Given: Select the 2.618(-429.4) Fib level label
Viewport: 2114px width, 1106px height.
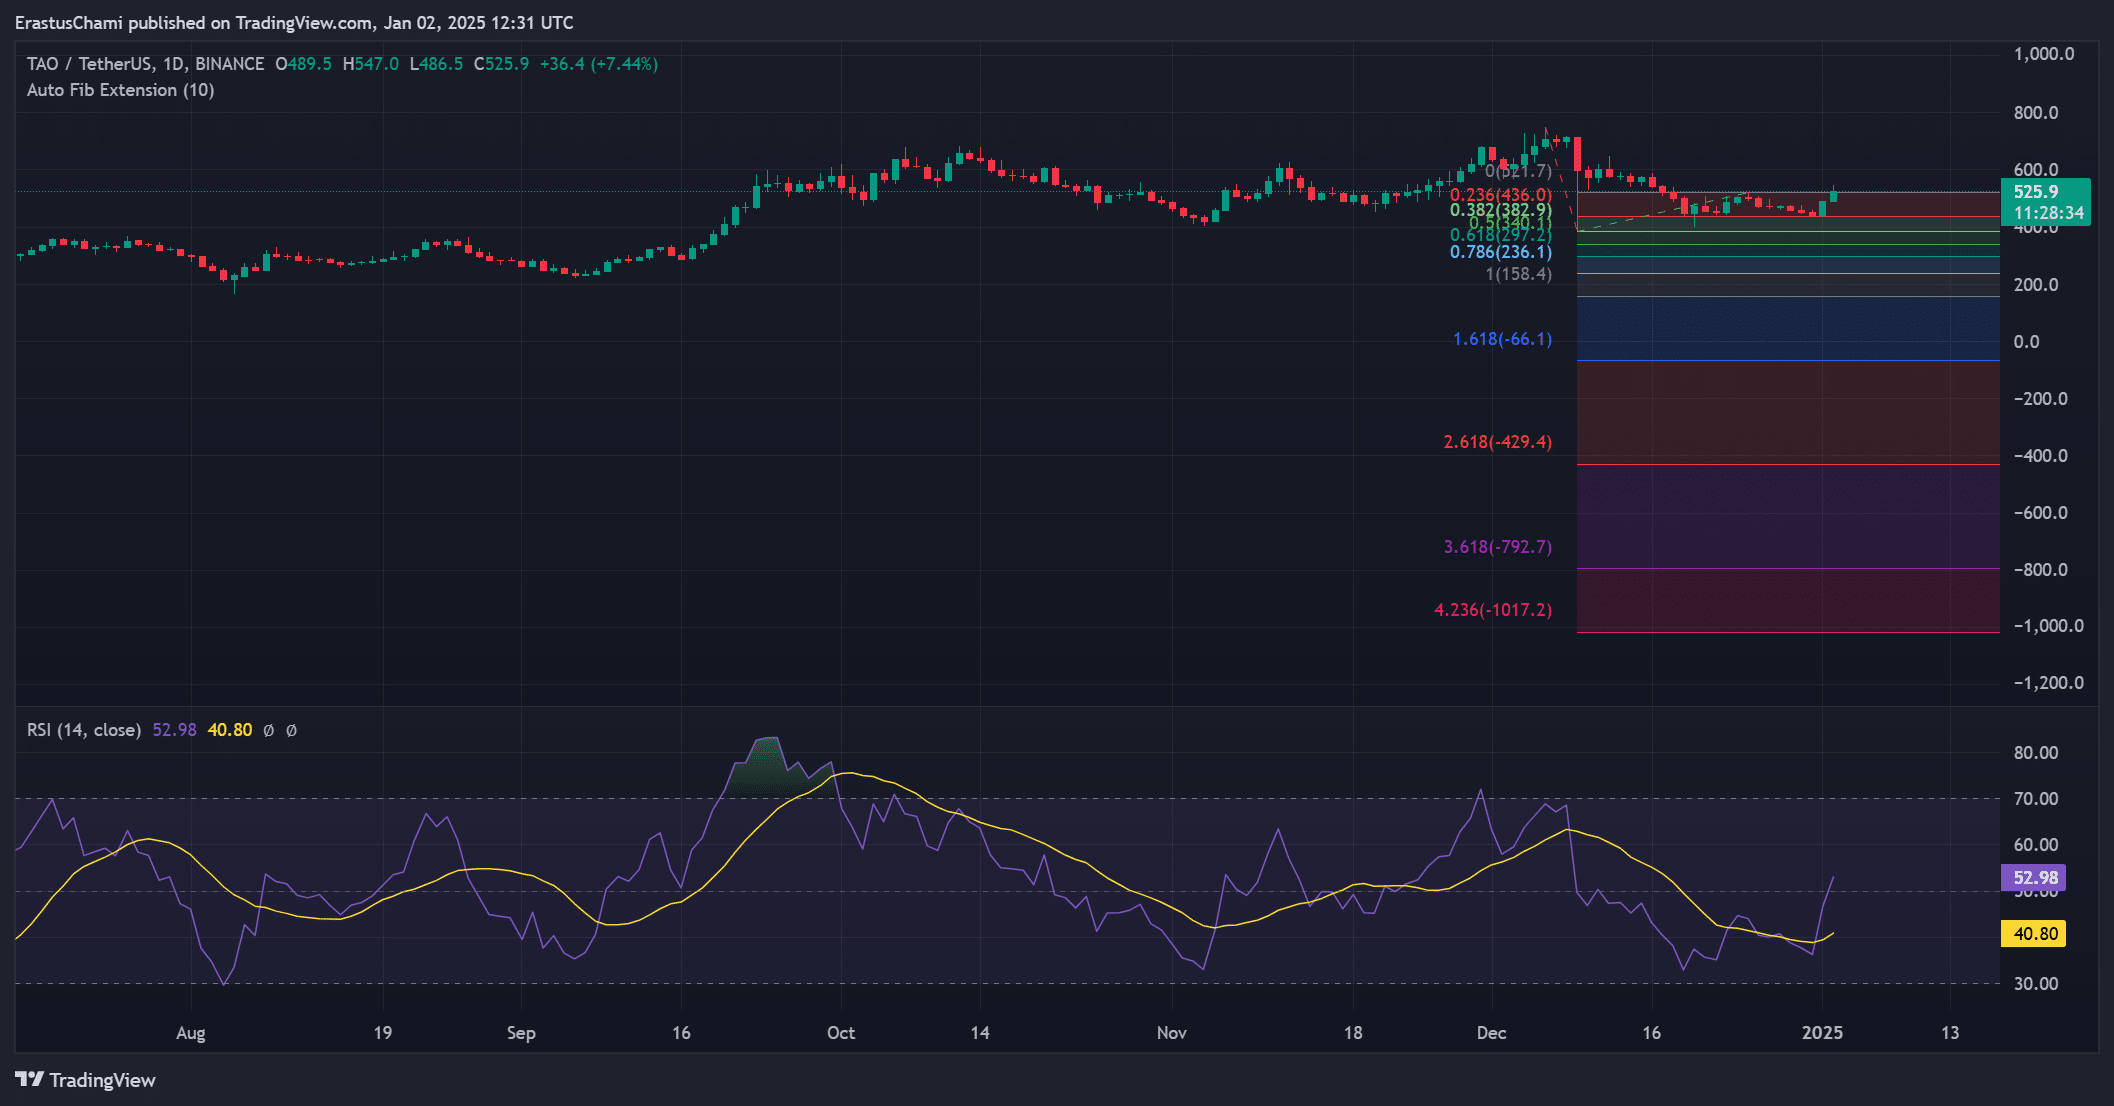Looking at the screenshot, I should 1497,442.
